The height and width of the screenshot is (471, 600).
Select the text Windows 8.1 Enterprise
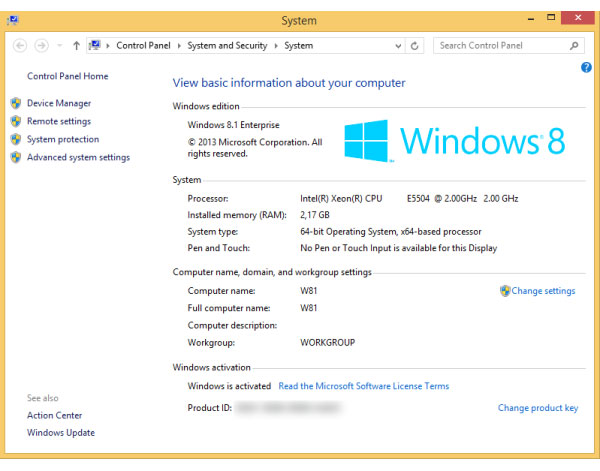(233, 125)
